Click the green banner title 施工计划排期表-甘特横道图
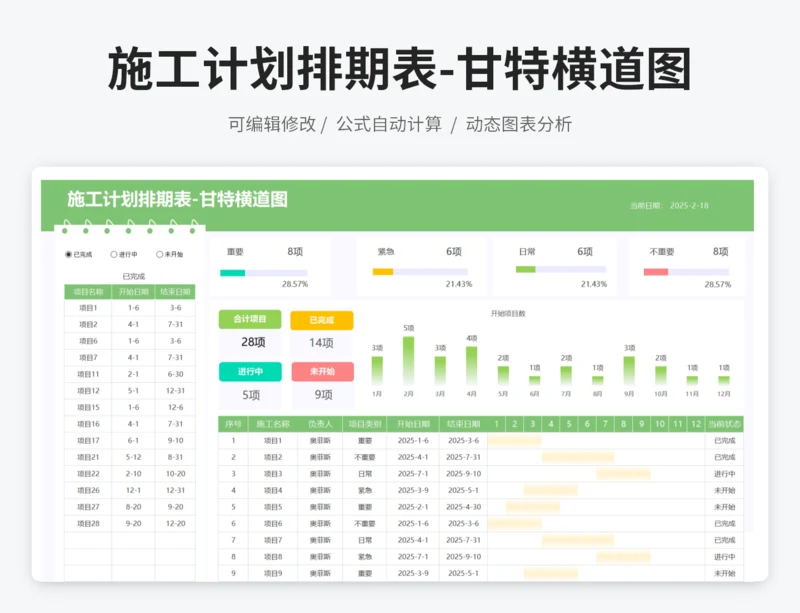The width and height of the screenshot is (800, 613). click(178, 199)
